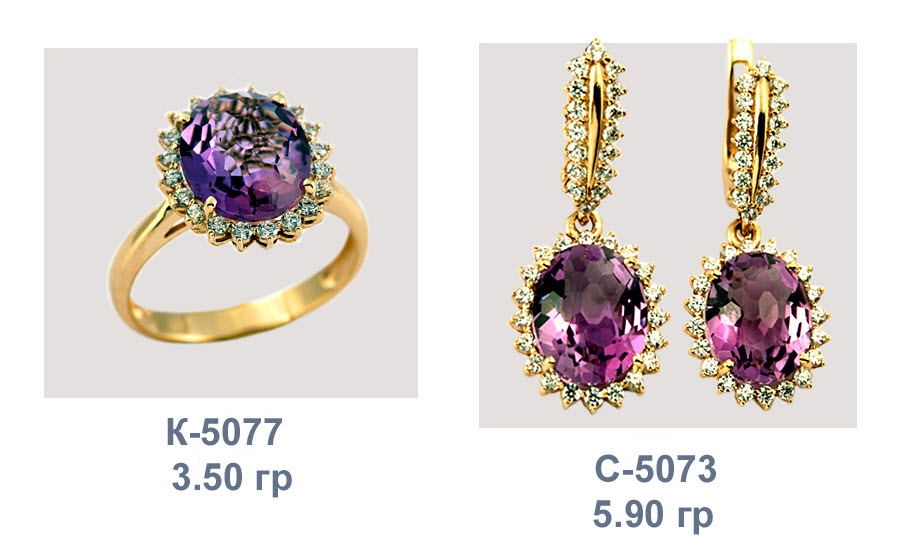Pick the purple amethyst stone on the ring

(x=245, y=156)
